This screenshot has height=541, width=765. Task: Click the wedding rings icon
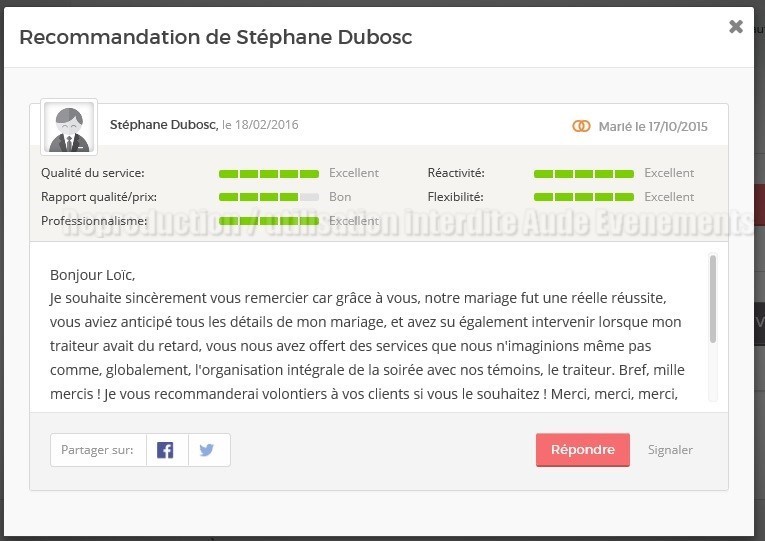point(581,126)
